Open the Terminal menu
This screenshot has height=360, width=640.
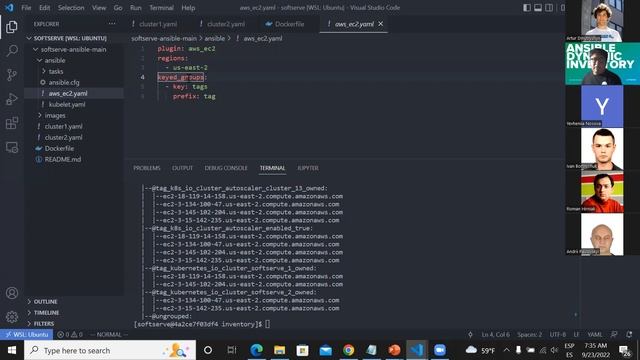tap(161, 7)
